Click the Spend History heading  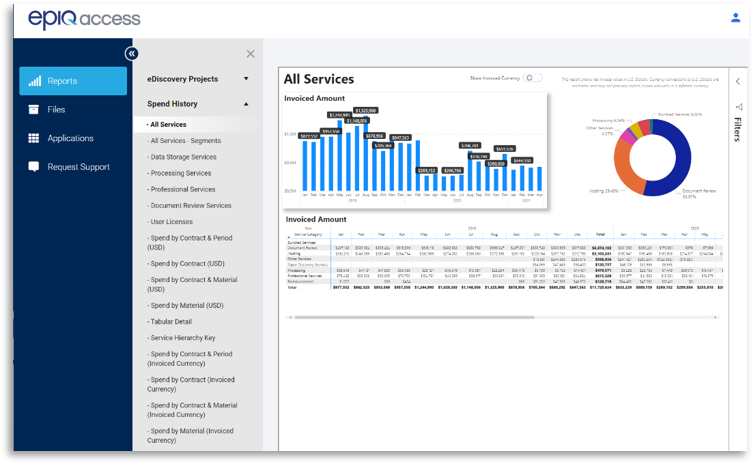click(x=172, y=104)
